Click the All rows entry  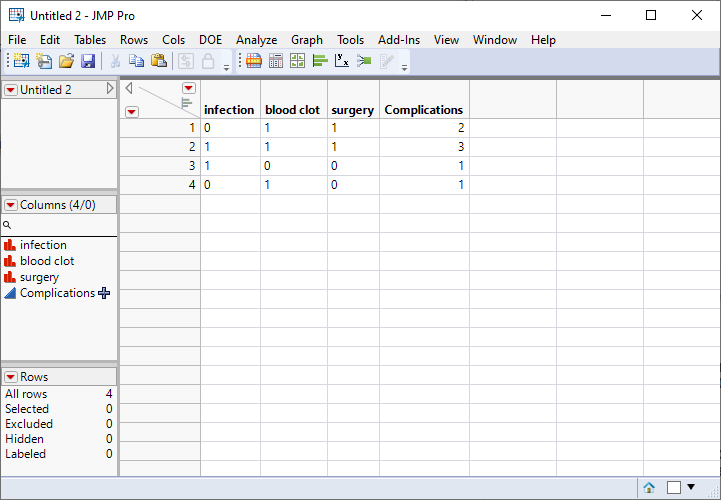click(x=58, y=394)
